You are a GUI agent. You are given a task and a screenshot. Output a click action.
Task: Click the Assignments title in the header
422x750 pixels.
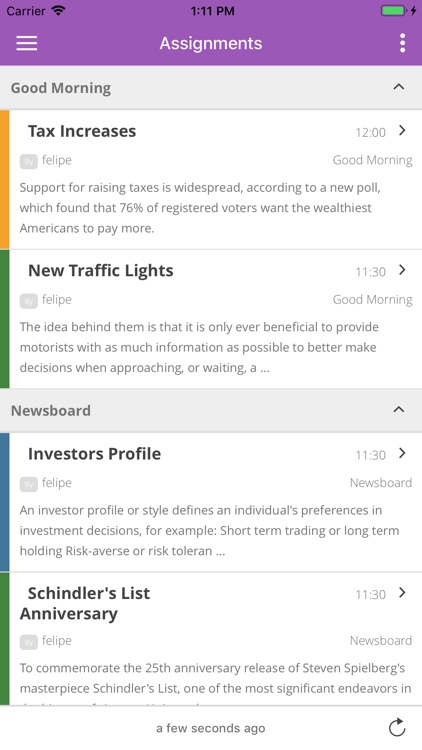[211, 43]
